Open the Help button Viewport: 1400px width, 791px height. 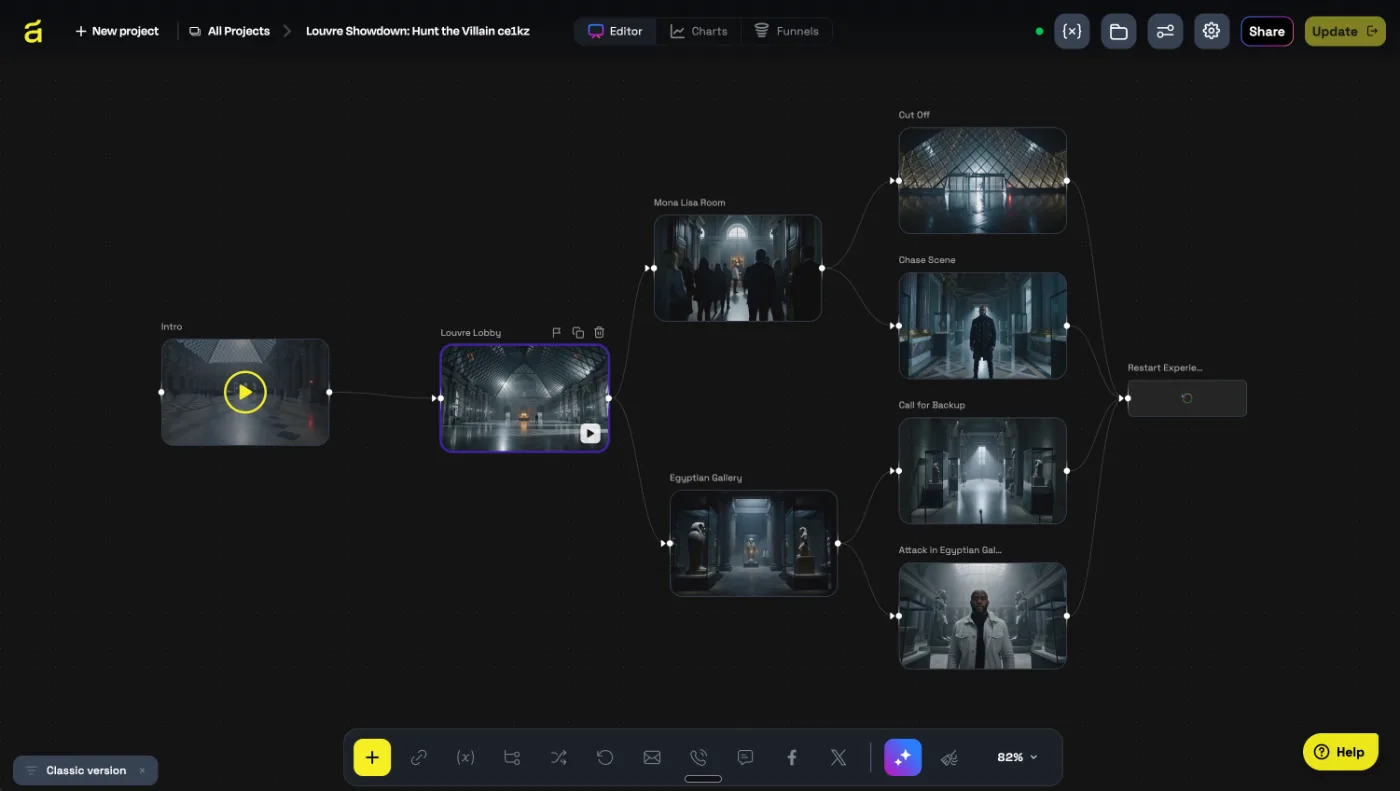point(1340,752)
